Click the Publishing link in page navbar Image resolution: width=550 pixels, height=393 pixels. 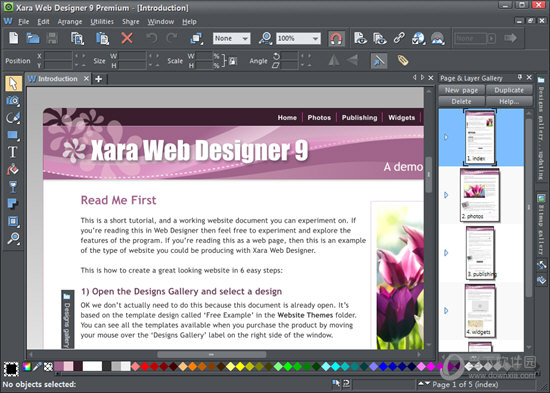click(360, 118)
